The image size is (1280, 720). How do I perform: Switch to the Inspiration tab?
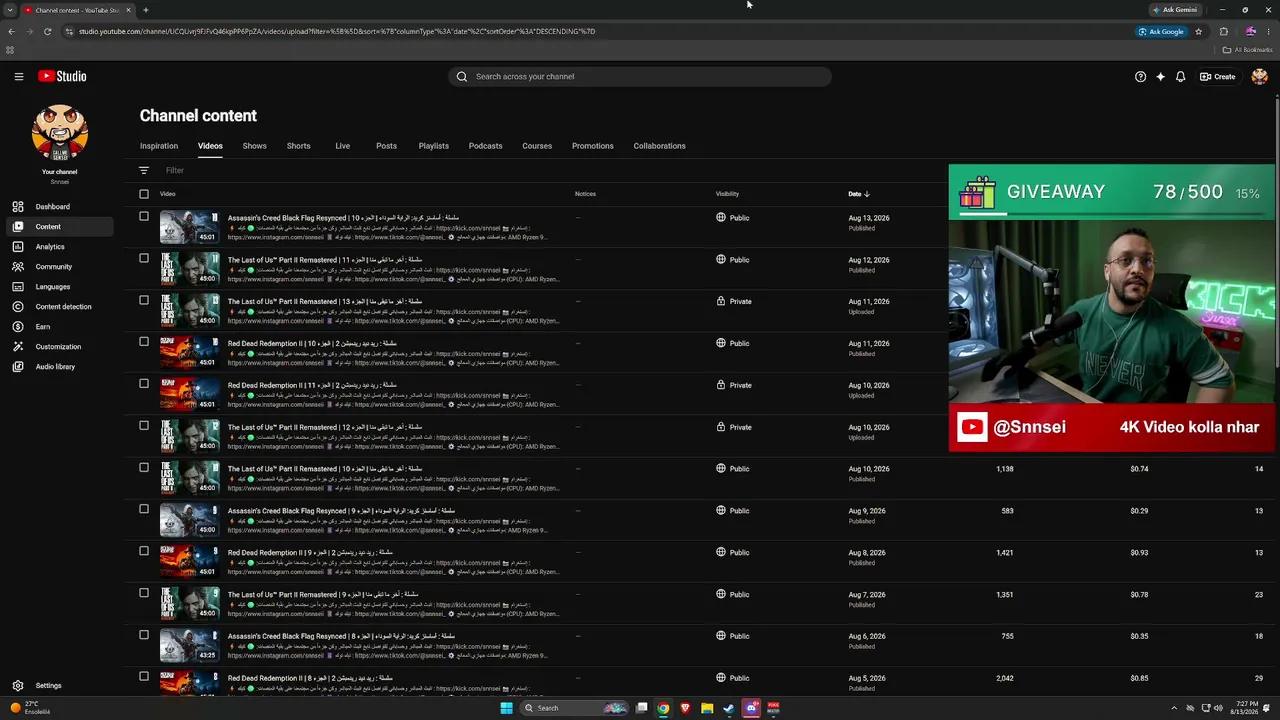(x=159, y=146)
